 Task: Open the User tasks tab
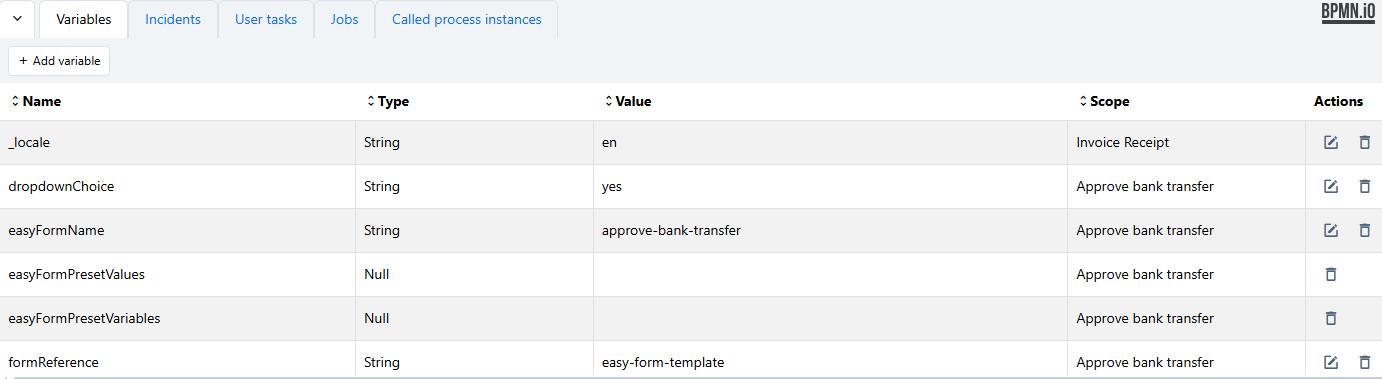coord(266,19)
